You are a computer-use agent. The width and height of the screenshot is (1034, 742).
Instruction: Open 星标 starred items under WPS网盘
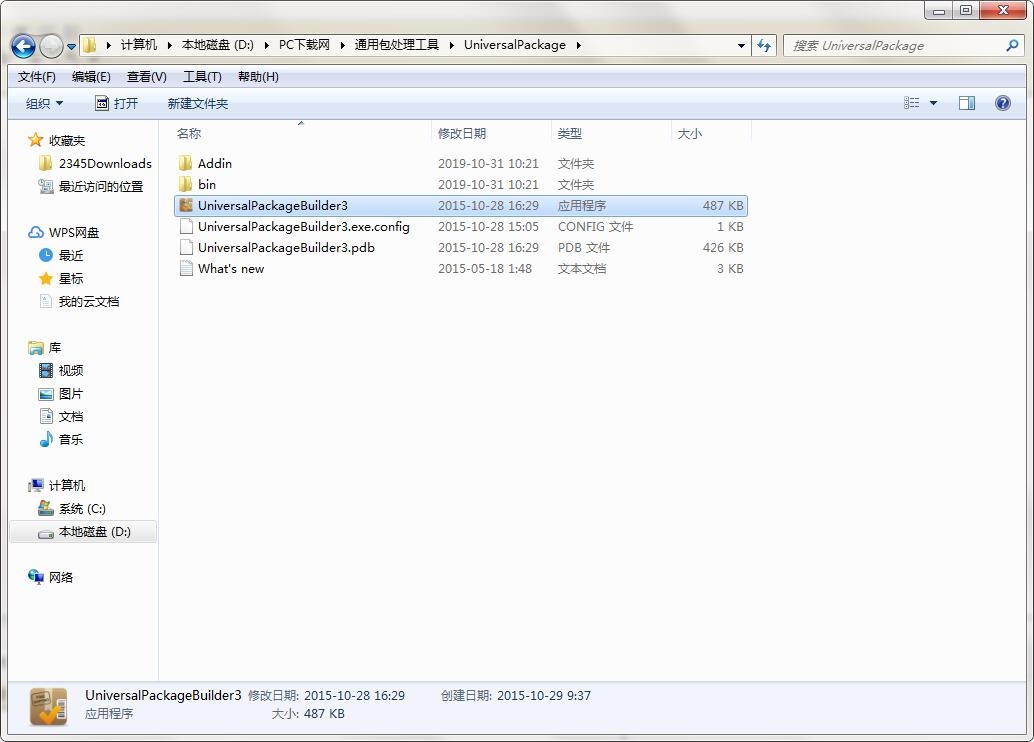(x=61, y=278)
